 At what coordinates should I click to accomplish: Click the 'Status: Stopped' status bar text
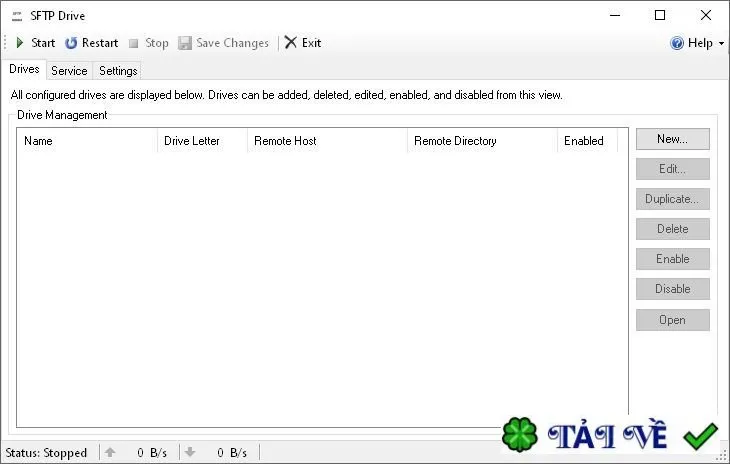[46, 453]
